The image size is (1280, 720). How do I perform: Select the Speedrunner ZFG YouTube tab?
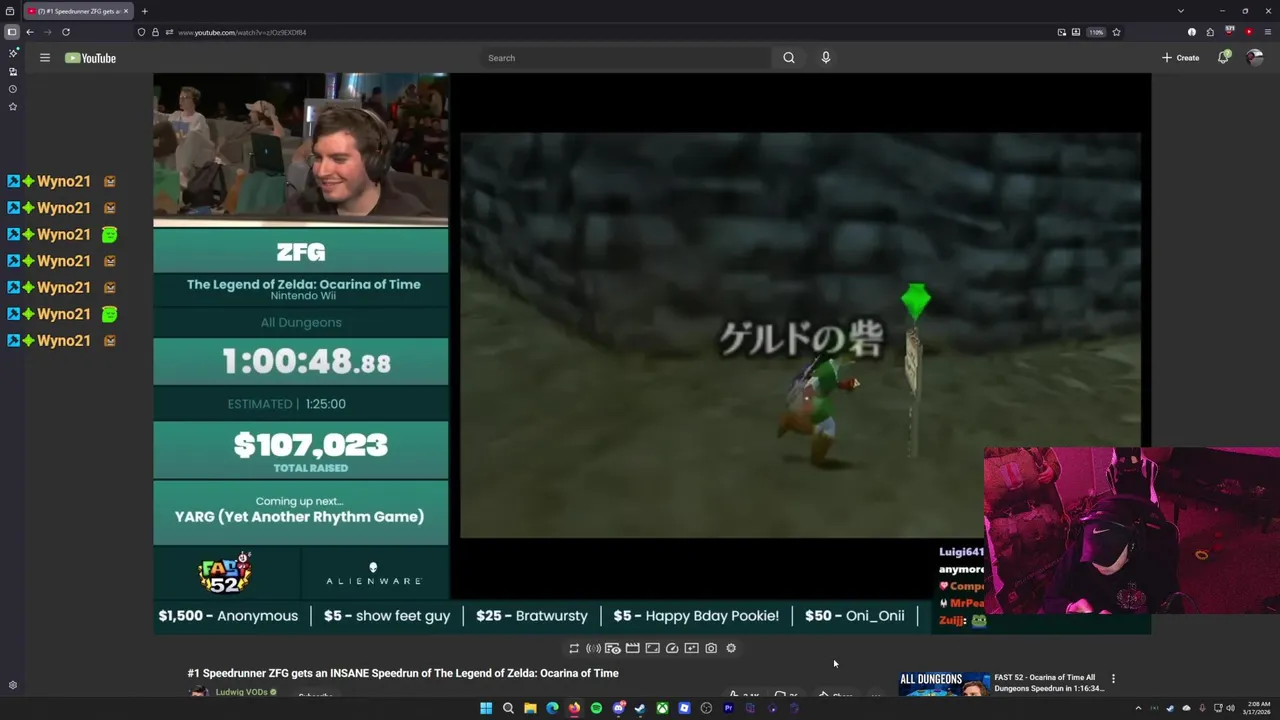[77, 11]
